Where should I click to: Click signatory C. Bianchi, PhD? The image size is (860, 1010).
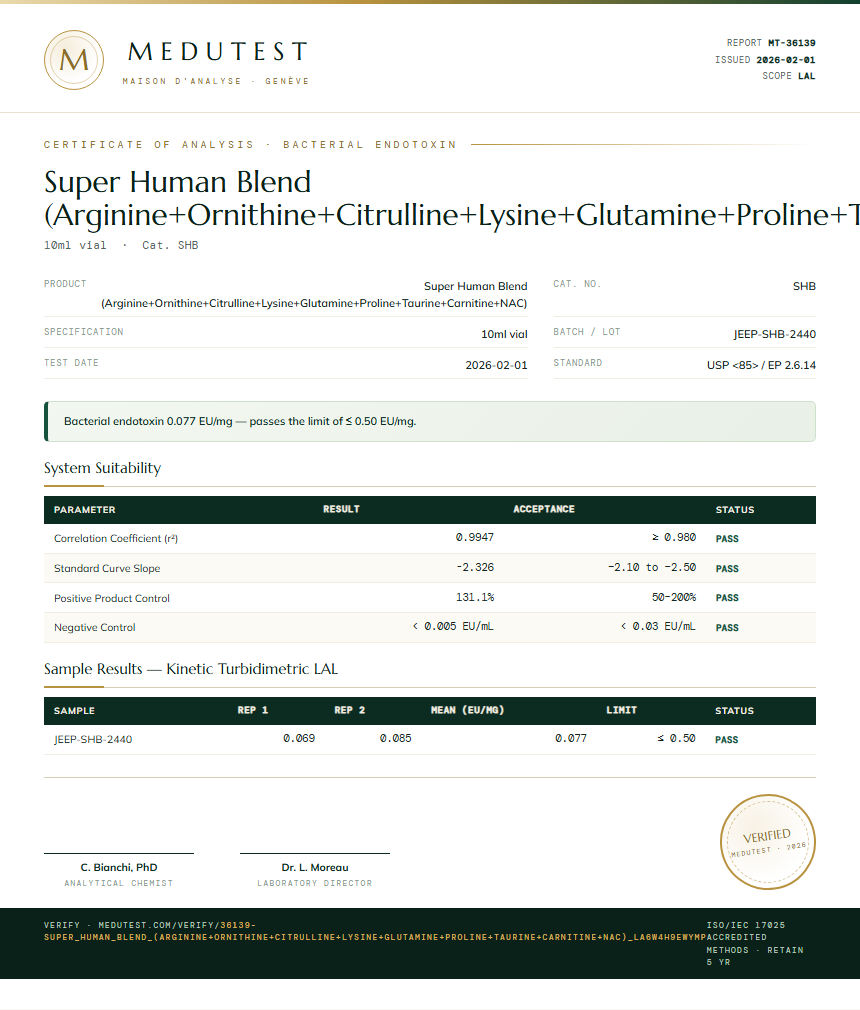[x=119, y=868]
